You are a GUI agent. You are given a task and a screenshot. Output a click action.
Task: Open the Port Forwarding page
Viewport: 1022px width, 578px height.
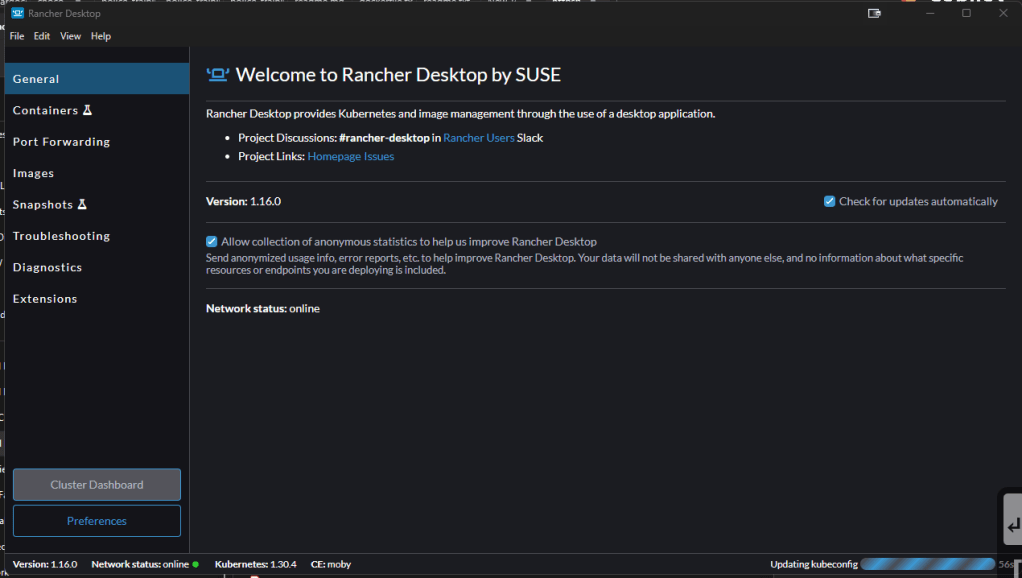click(97, 141)
